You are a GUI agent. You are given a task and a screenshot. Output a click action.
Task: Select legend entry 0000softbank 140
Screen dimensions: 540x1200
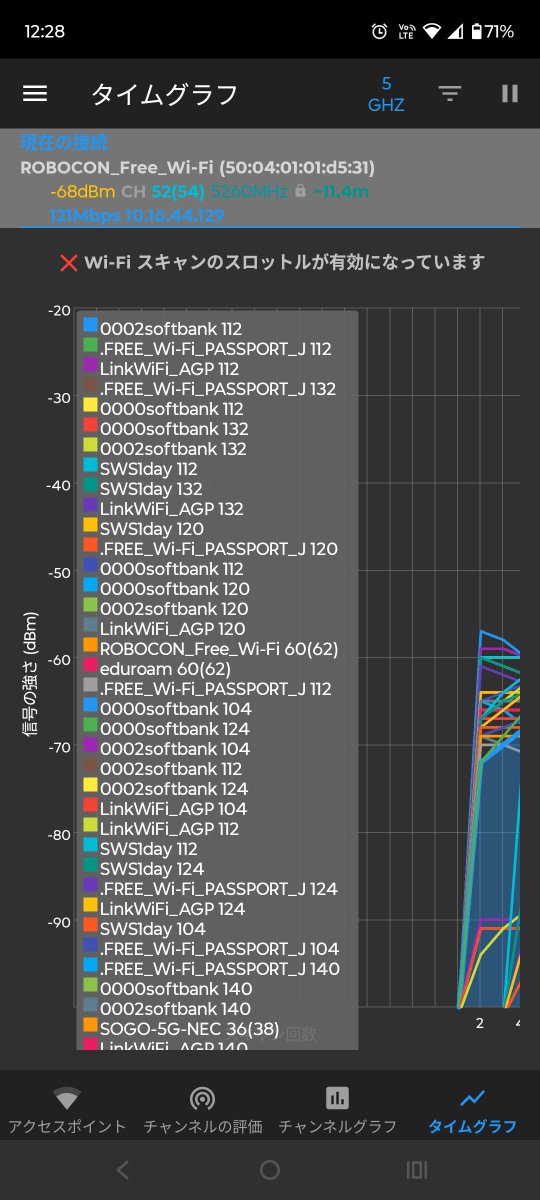tap(168, 988)
